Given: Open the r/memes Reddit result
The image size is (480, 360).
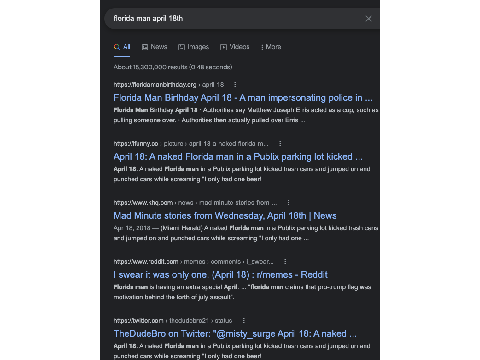Looking at the screenshot, I should (221, 275).
